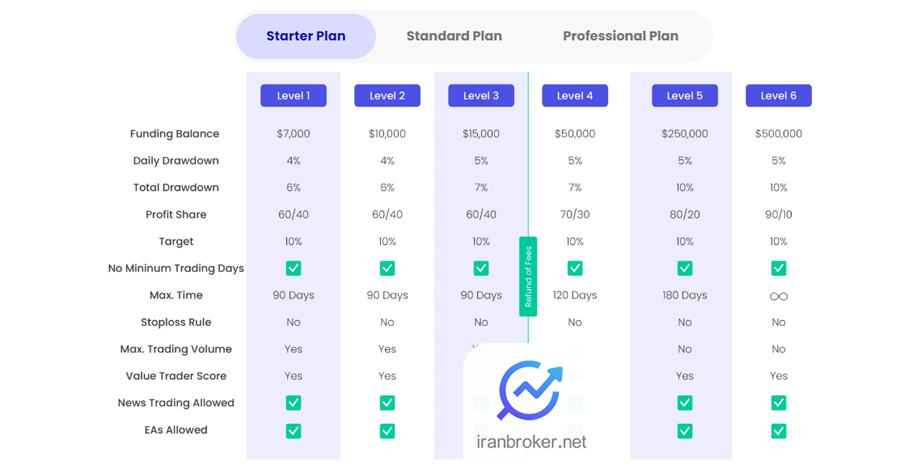Click the Level 4 button
900x471 pixels.
(x=575, y=96)
